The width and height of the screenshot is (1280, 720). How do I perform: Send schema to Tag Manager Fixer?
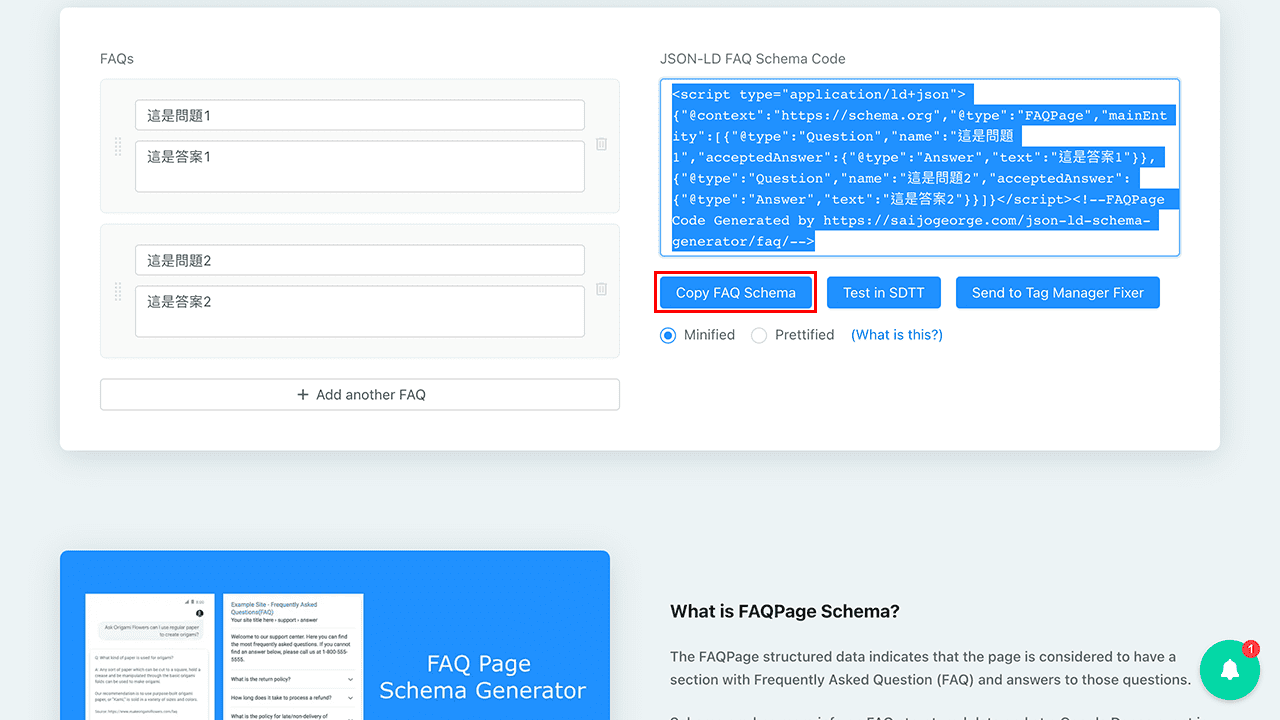click(x=1057, y=292)
